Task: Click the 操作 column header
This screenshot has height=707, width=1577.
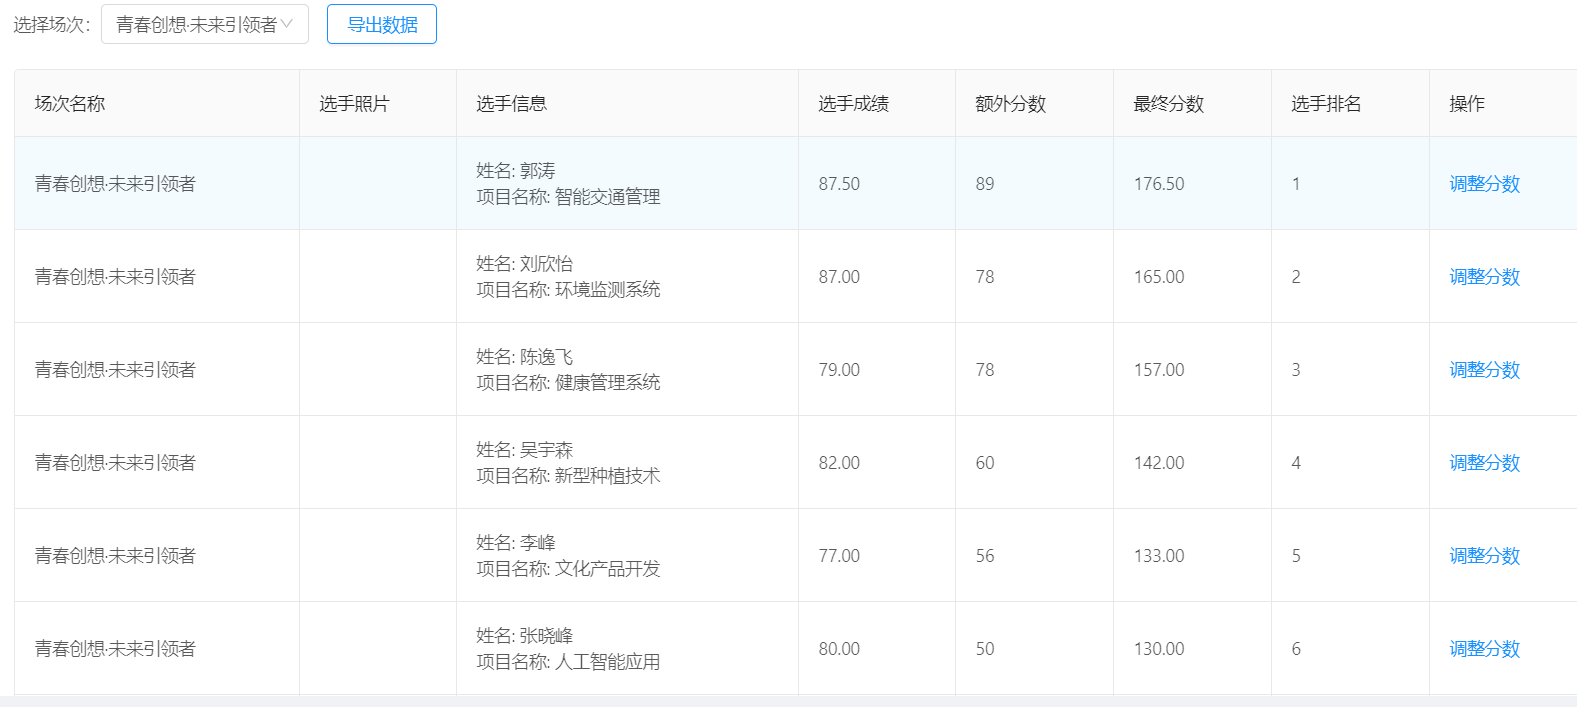Action: [x=1503, y=103]
